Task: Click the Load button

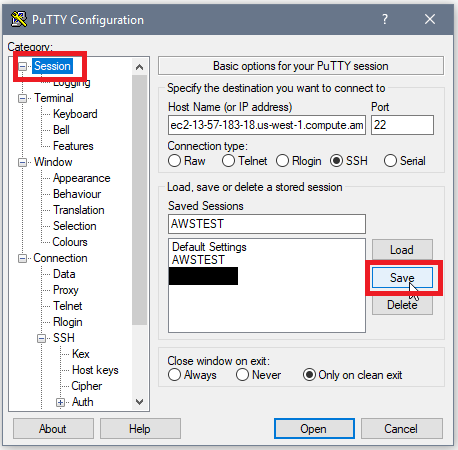Action: pos(402,250)
